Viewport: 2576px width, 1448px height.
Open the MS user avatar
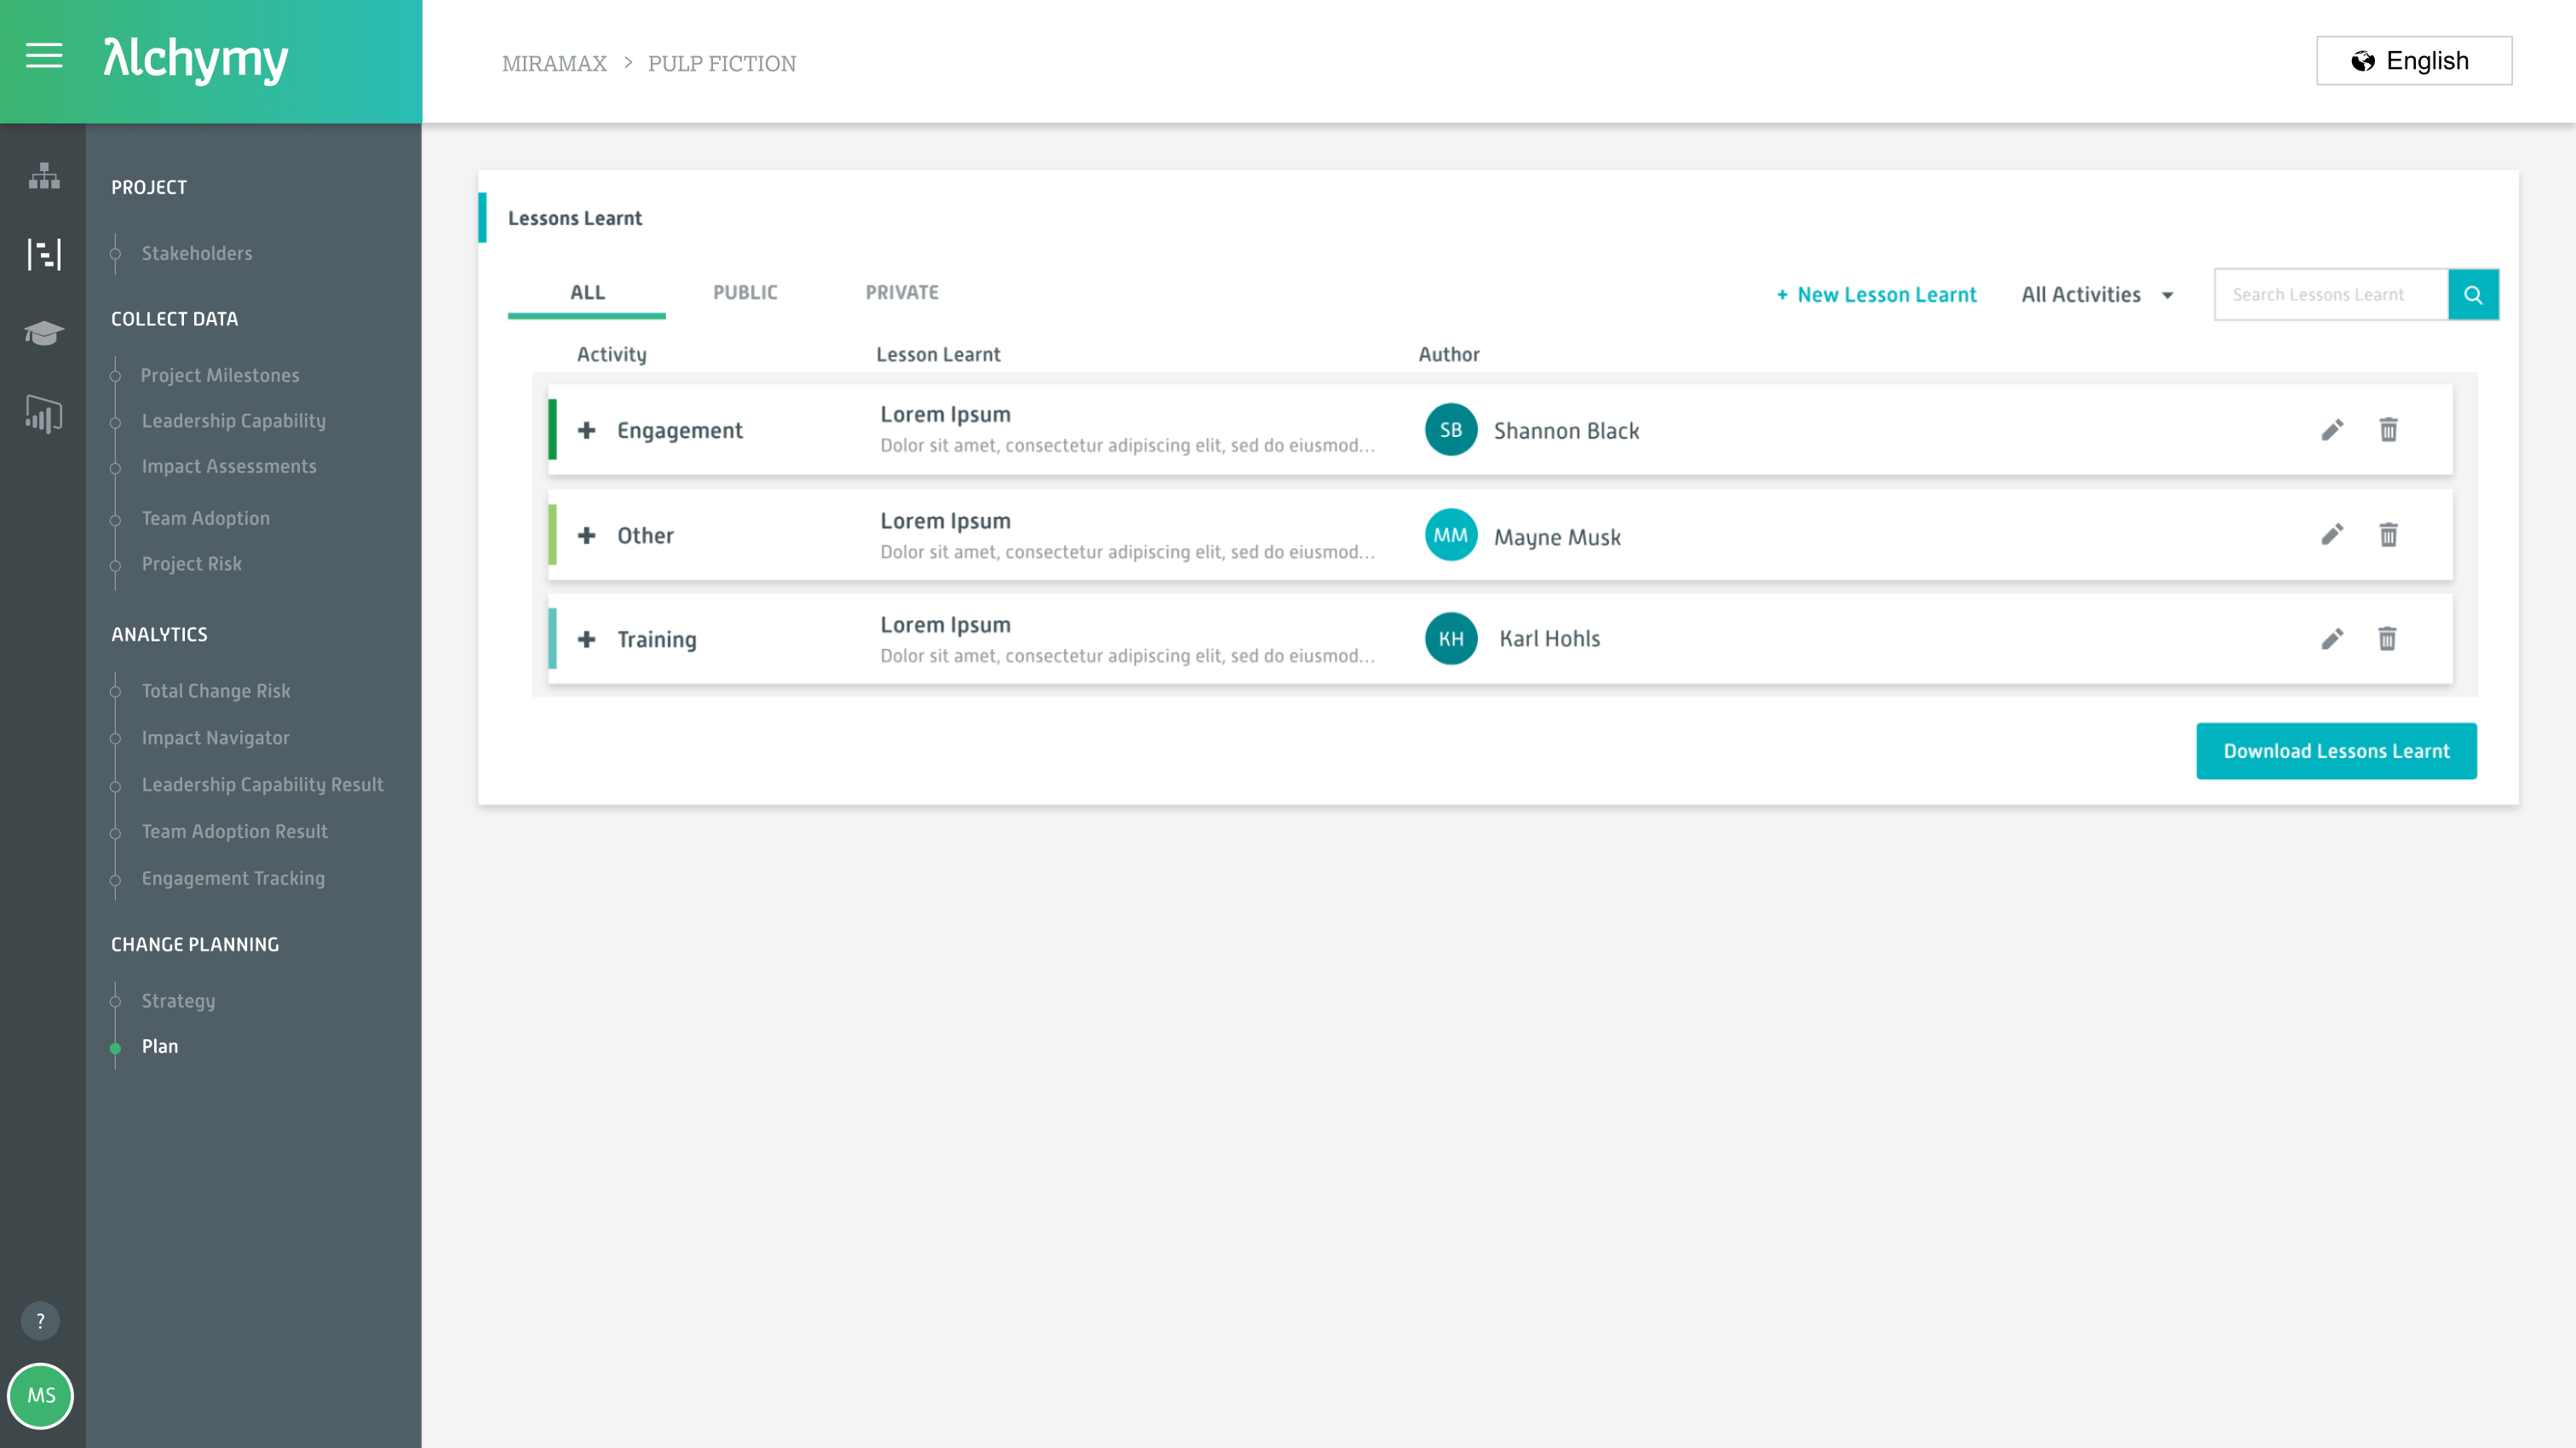[x=41, y=1395]
